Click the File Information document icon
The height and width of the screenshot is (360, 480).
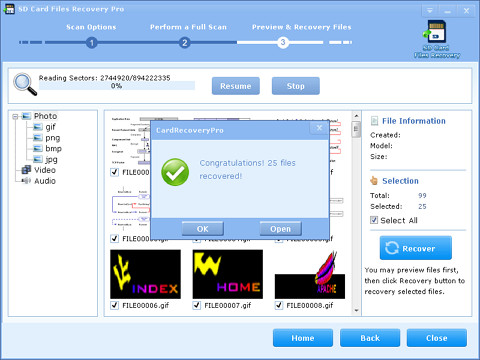(374, 121)
